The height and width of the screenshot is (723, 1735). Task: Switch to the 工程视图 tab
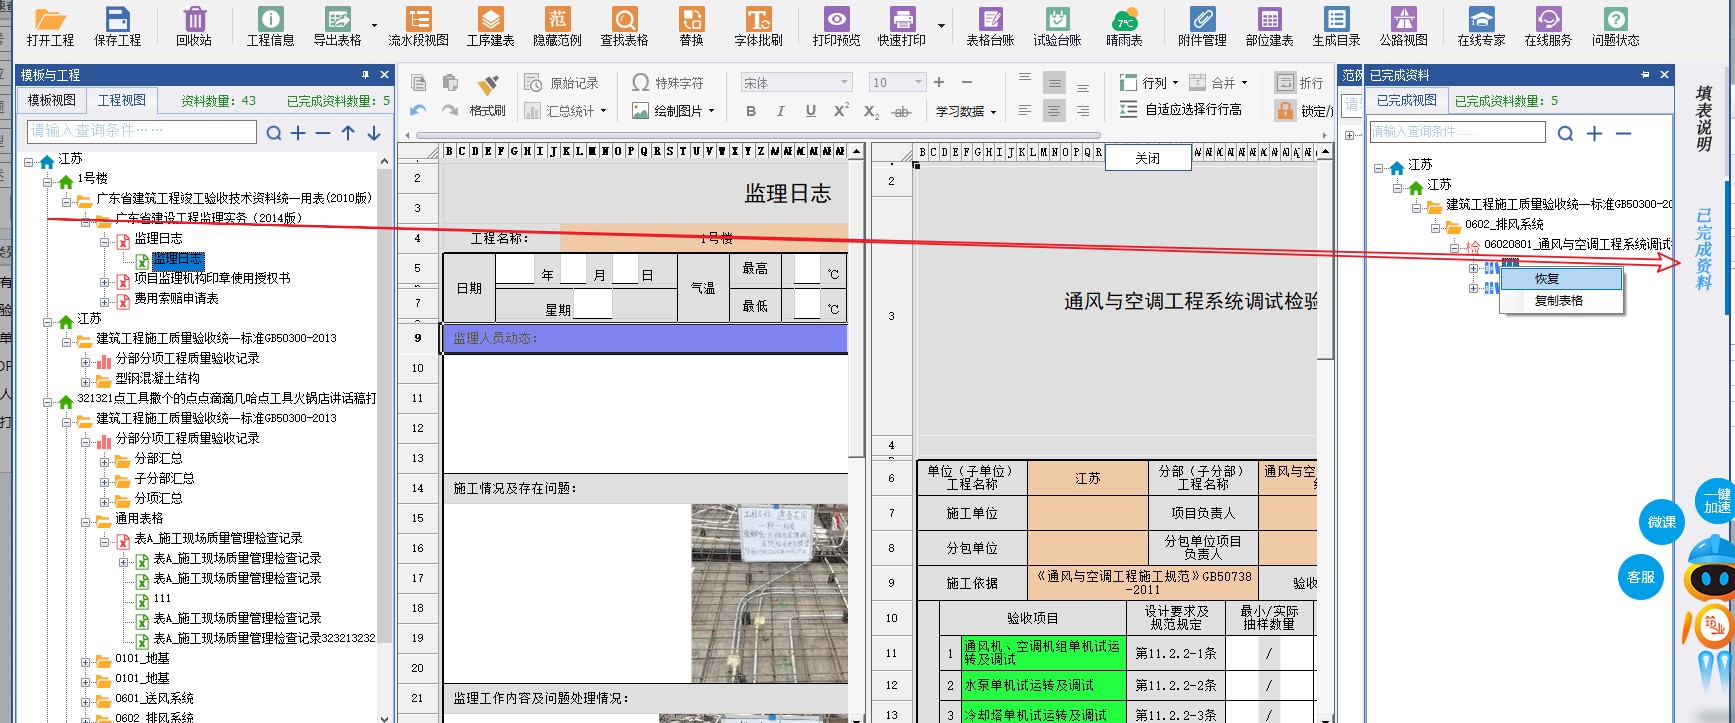click(122, 100)
